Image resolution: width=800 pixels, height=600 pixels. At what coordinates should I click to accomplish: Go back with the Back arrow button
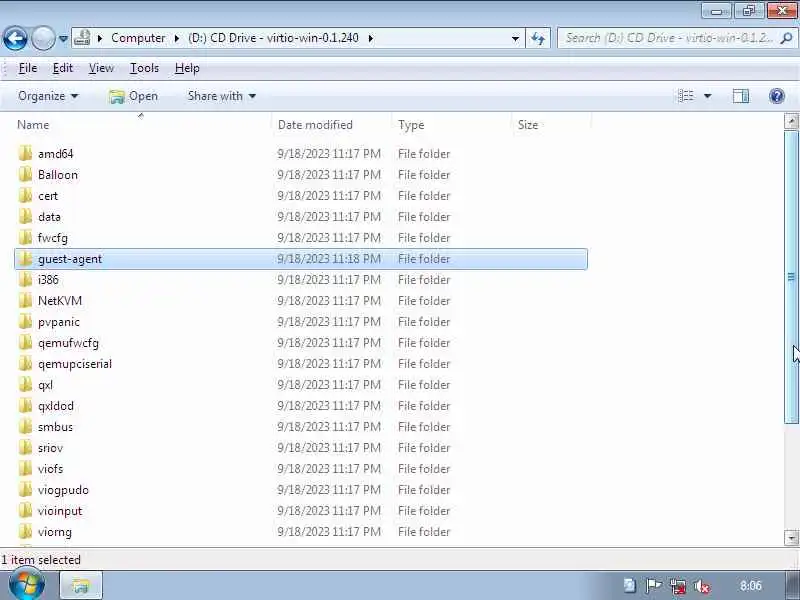15,38
